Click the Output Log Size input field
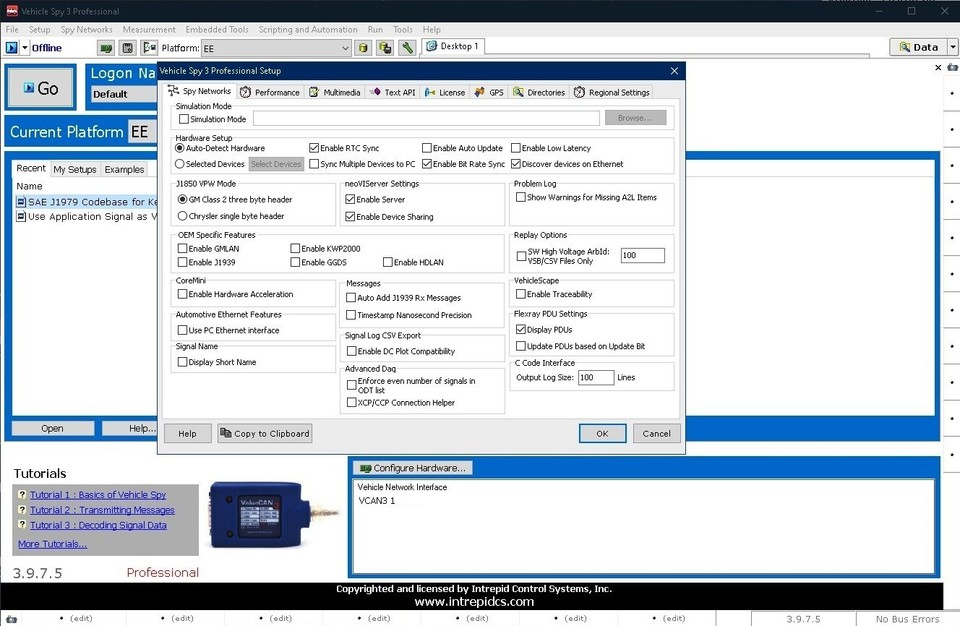Image resolution: width=960 pixels, height=626 pixels. (x=596, y=377)
